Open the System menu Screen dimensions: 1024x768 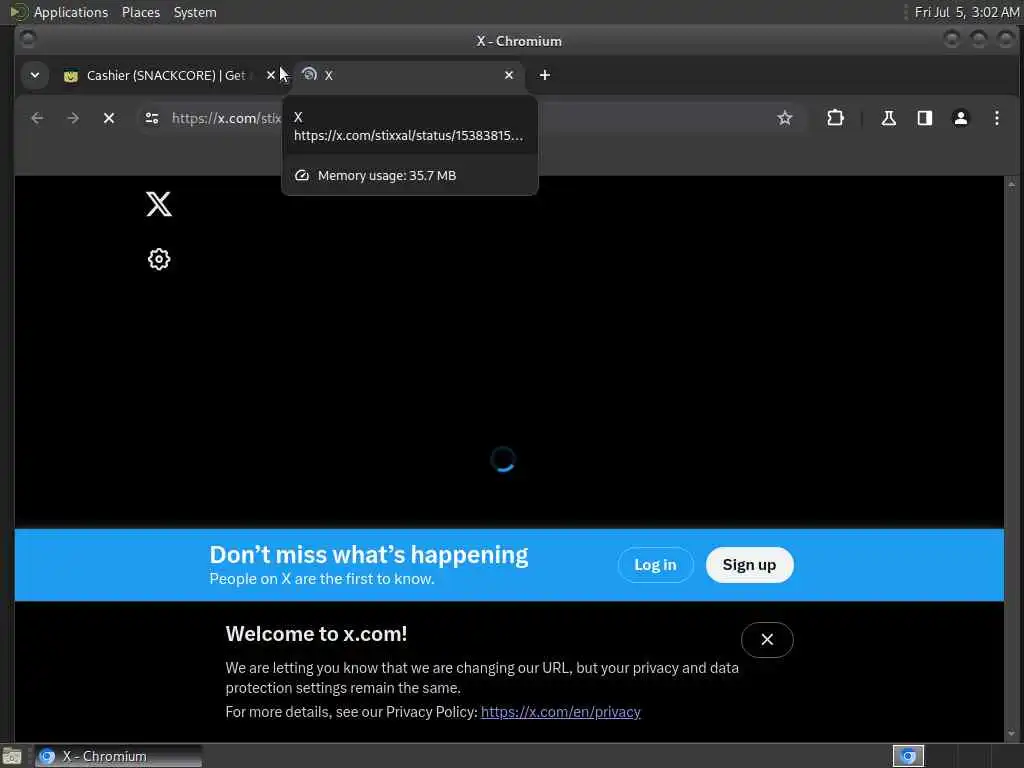coord(195,12)
